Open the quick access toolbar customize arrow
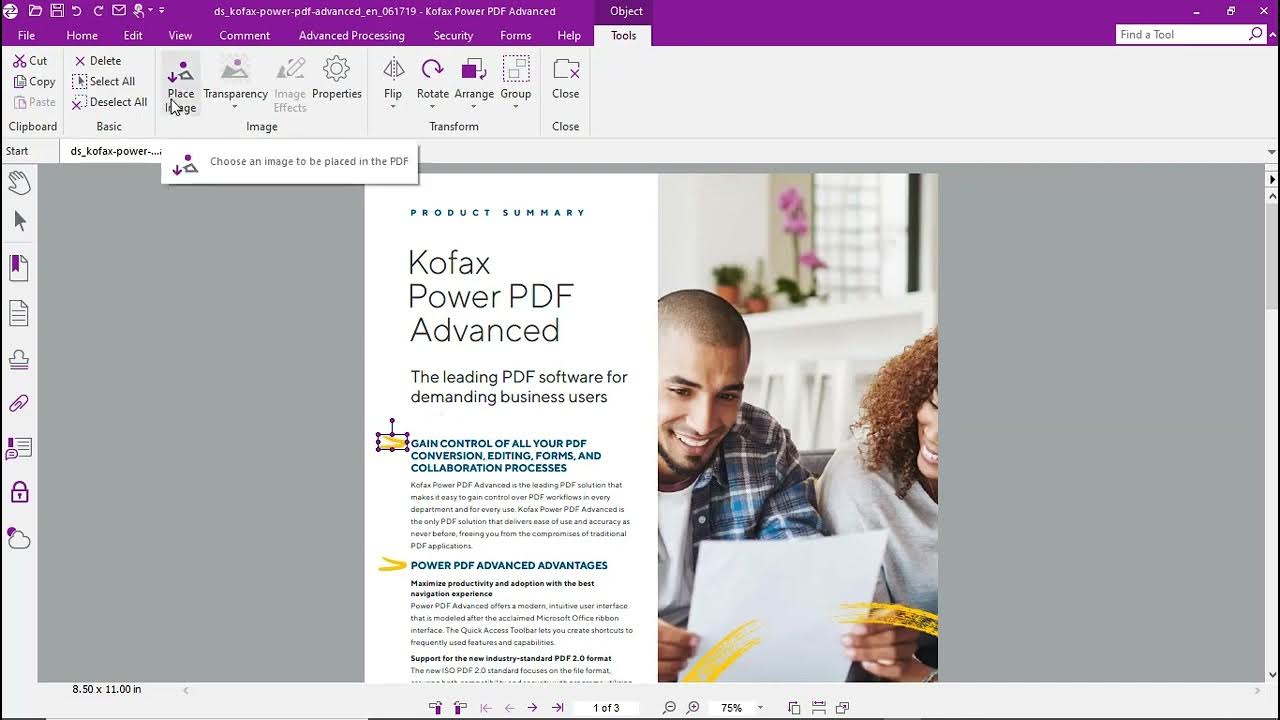The width and height of the screenshot is (1280, 720). (x=163, y=11)
